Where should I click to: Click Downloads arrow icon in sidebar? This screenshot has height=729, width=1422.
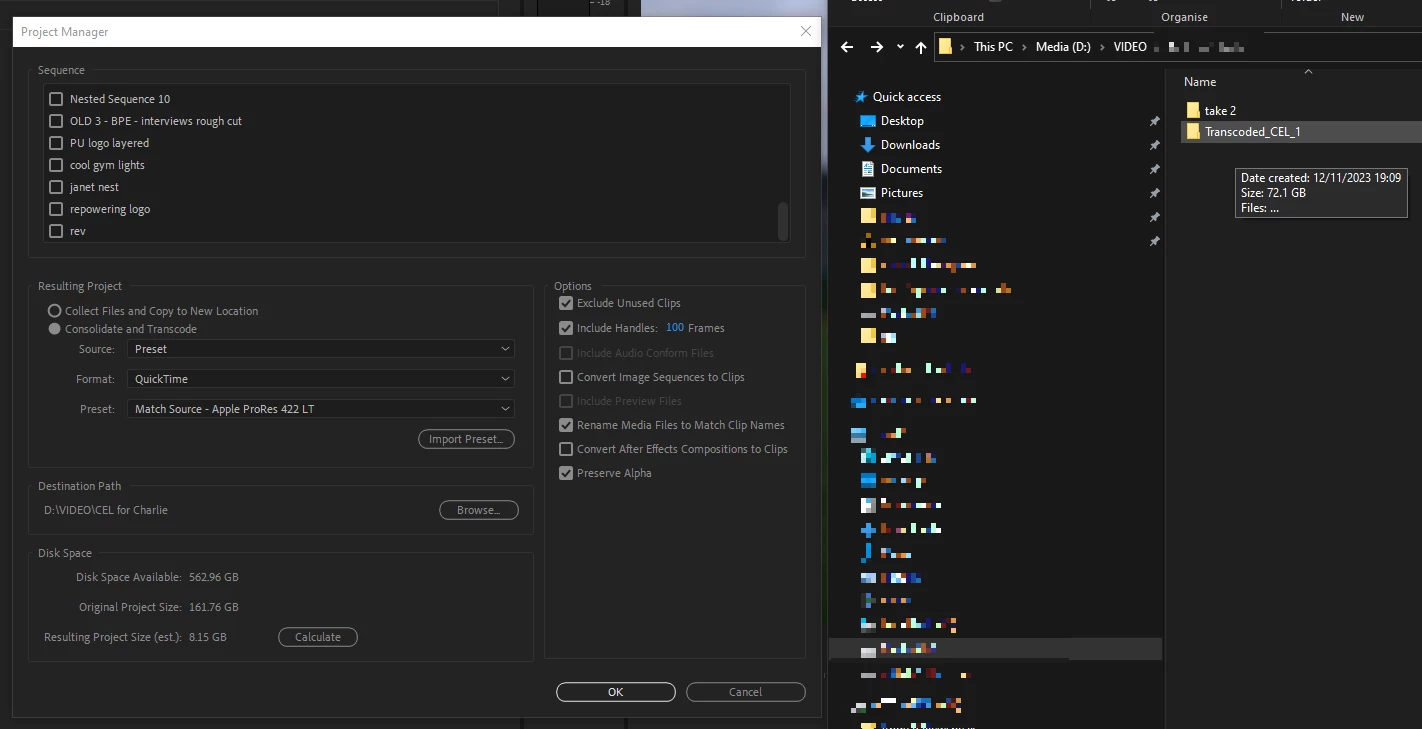pyautogui.click(x=868, y=145)
